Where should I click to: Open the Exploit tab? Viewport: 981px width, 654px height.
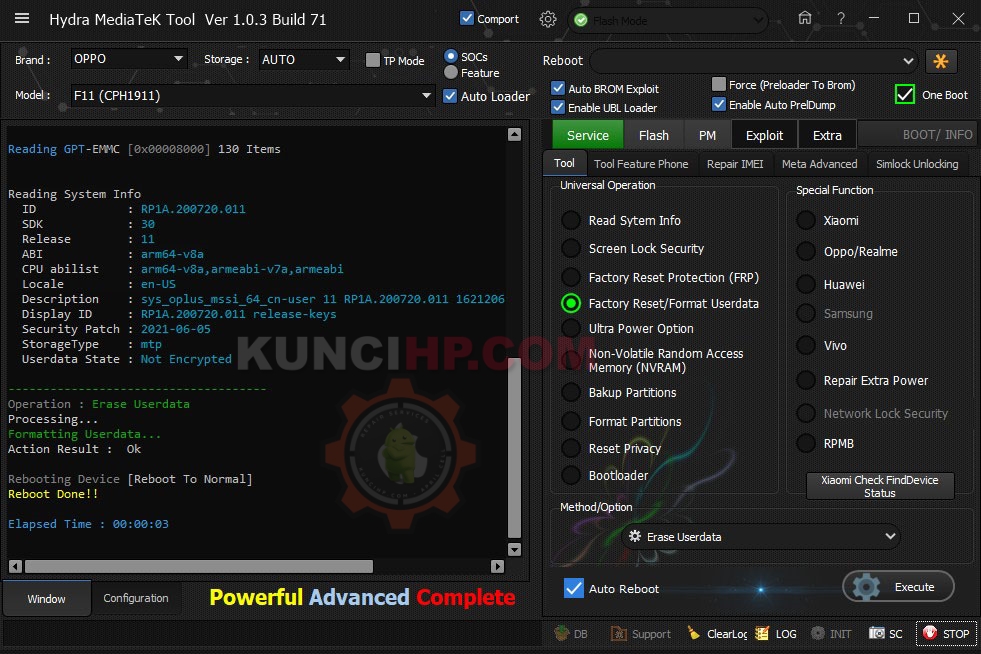click(x=764, y=135)
